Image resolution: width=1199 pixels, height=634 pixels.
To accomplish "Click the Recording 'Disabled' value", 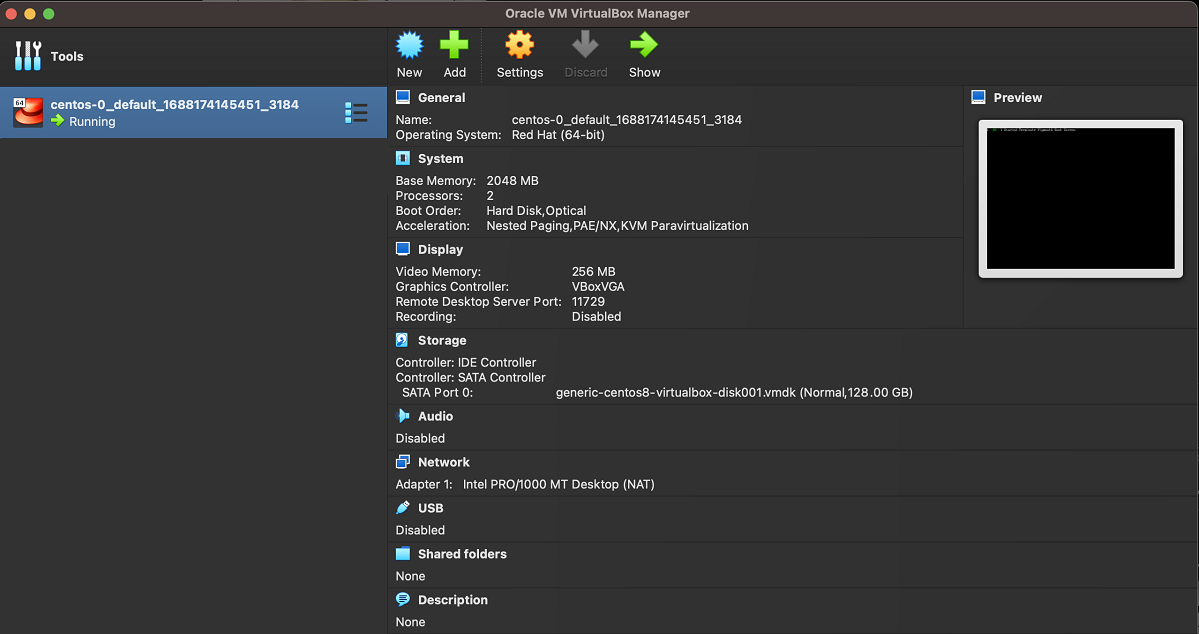I will point(596,317).
